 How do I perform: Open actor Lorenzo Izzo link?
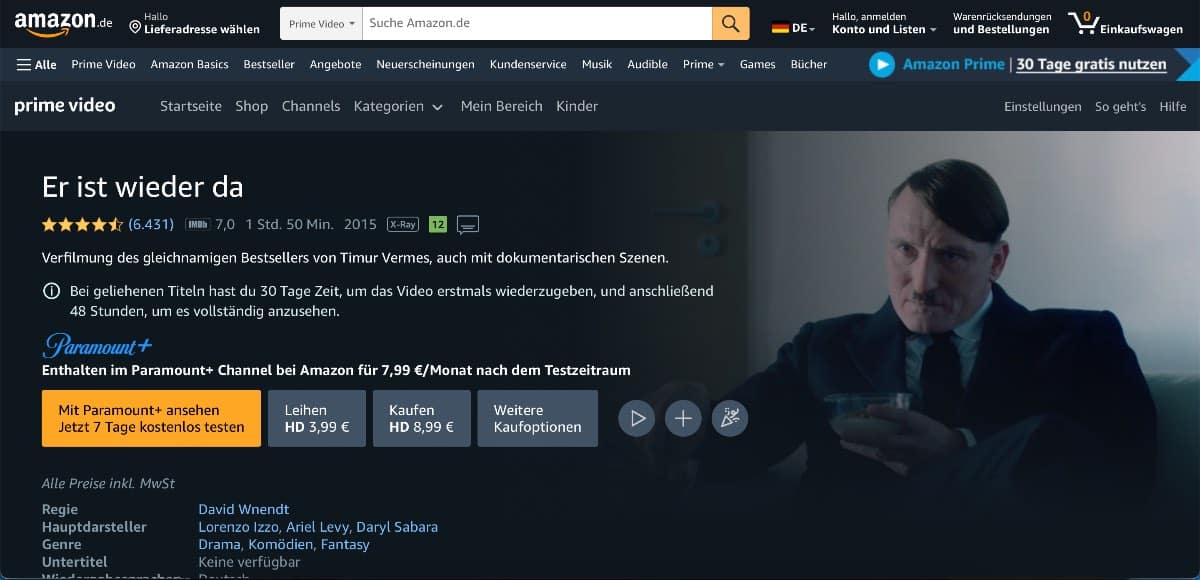[x=240, y=527]
